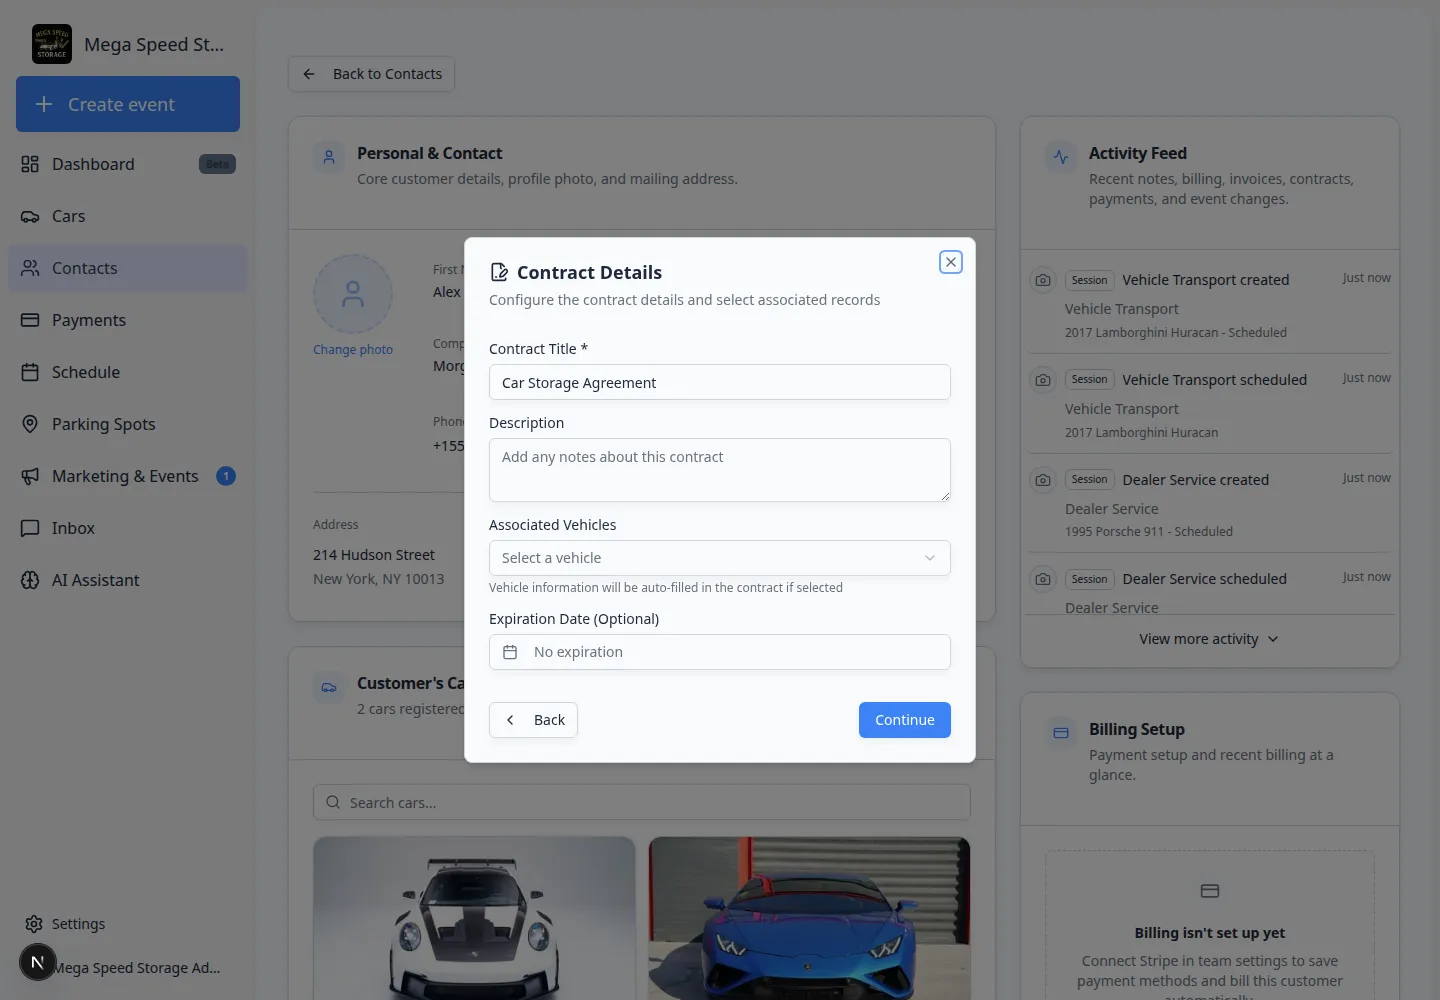This screenshot has height=1000, width=1440.
Task: Go Back in the contract dialog
Action: pos(533,720)
